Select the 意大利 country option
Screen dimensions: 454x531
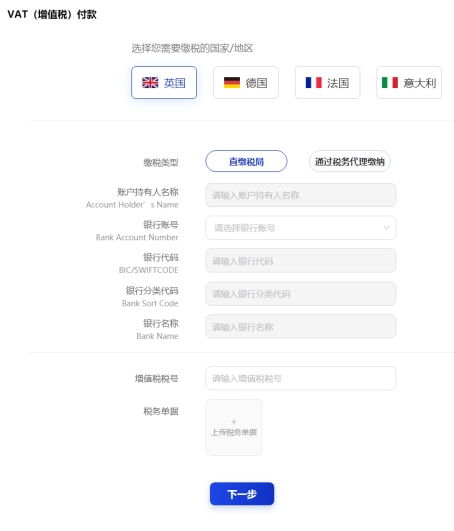tap(409, 83)
